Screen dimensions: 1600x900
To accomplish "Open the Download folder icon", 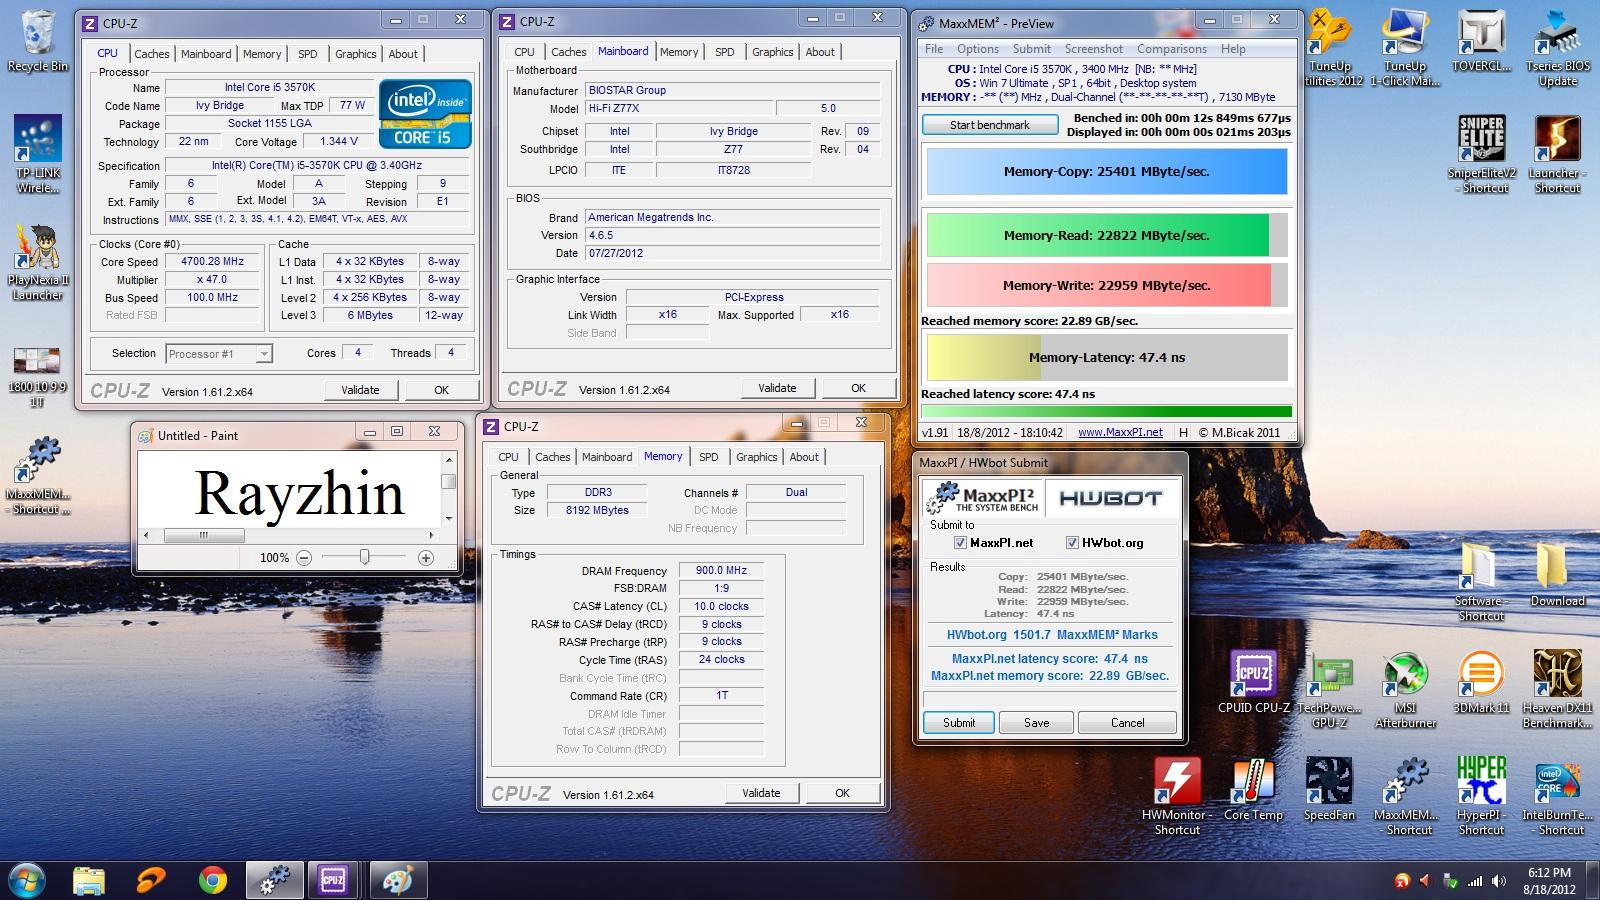I will (x=1557, y=575).
